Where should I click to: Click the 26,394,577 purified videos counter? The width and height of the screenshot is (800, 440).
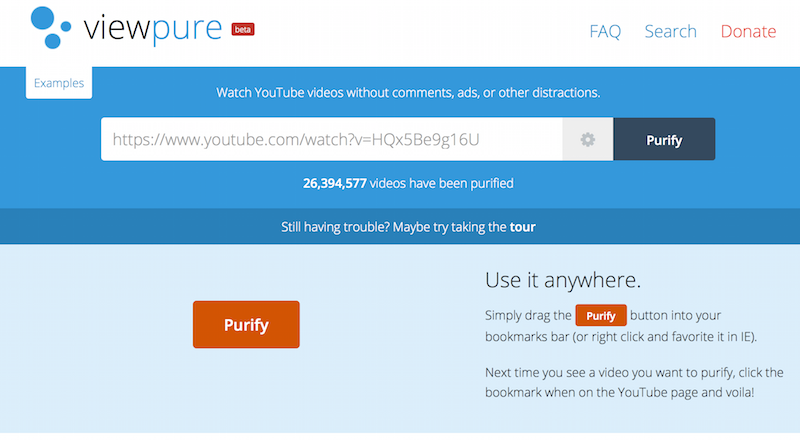(x=408, y=183)
